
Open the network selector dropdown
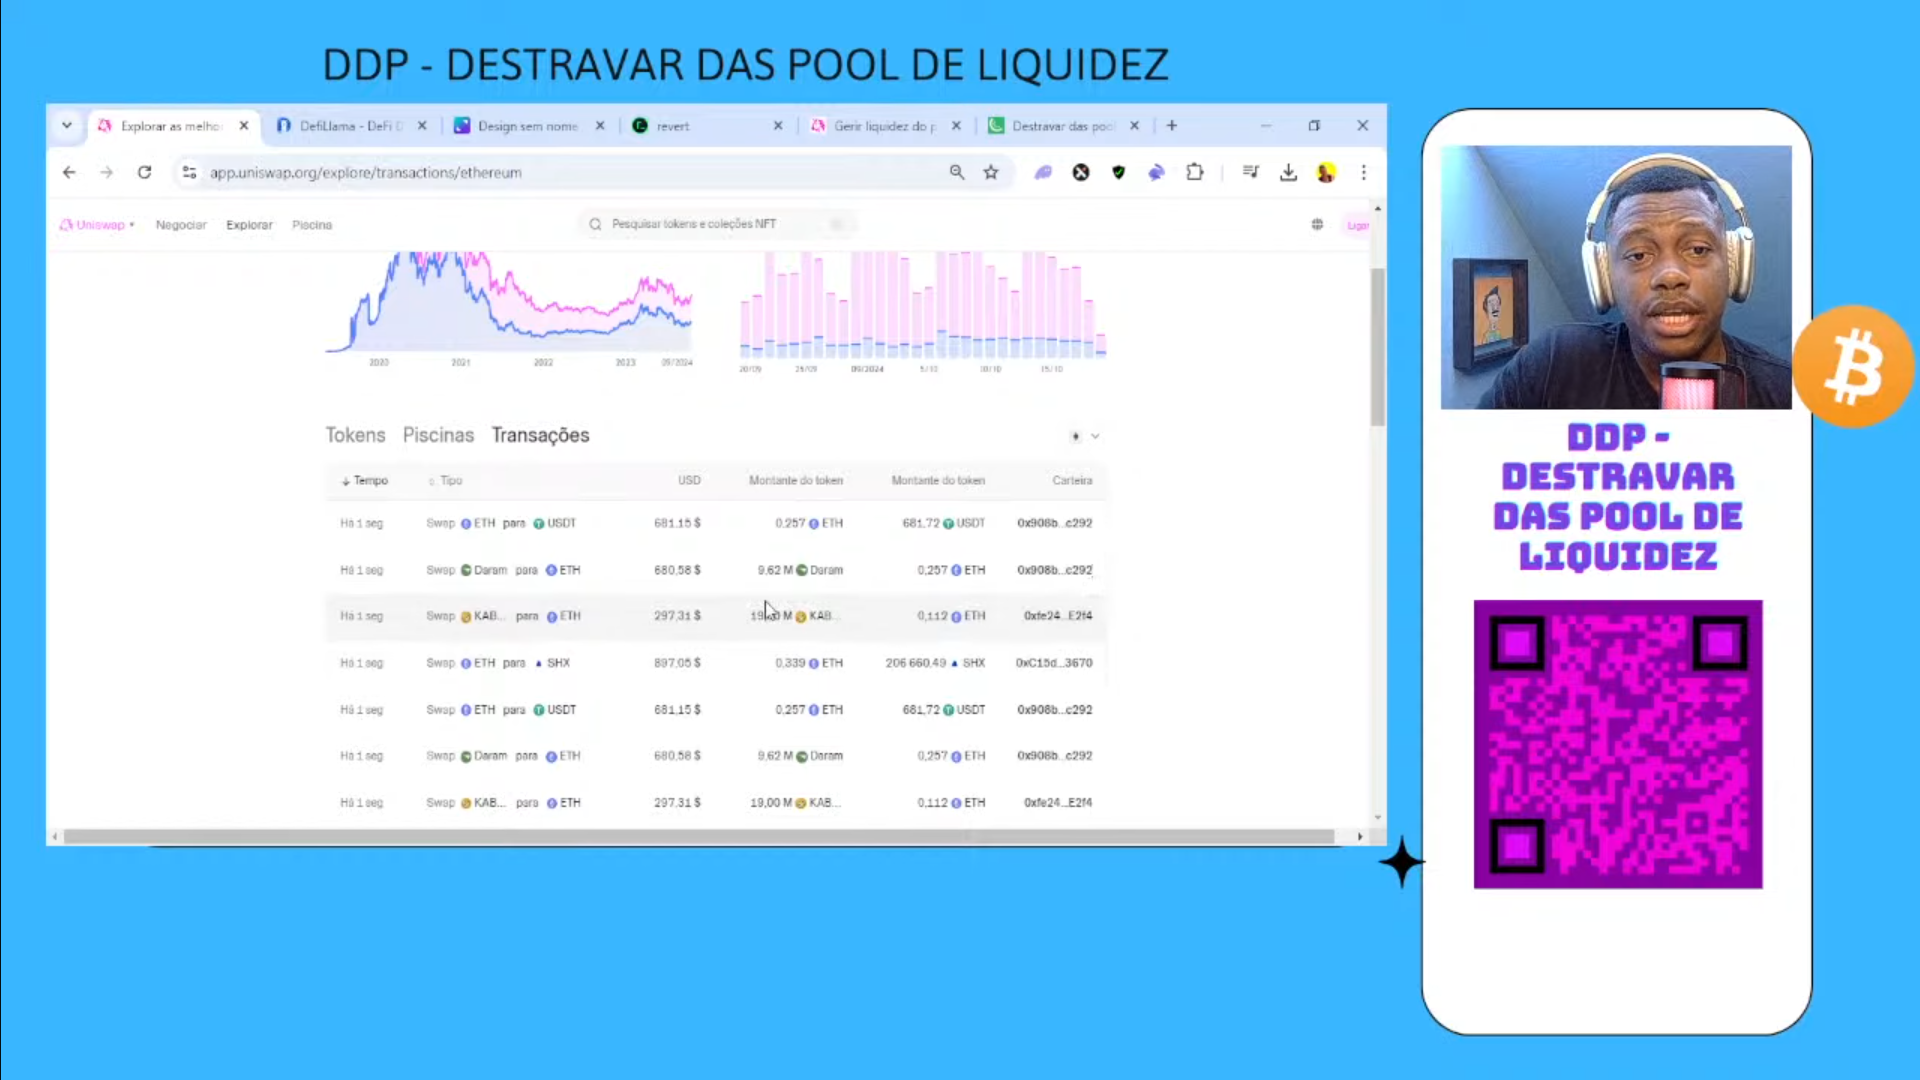point(1085,436)
